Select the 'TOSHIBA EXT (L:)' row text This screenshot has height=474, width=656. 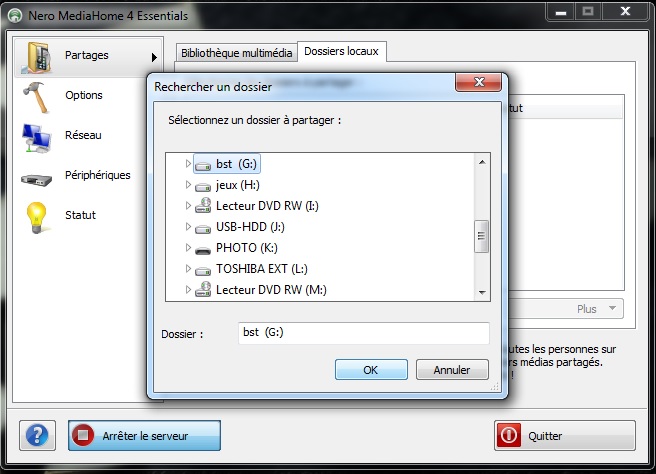click(x=262, y=269)
